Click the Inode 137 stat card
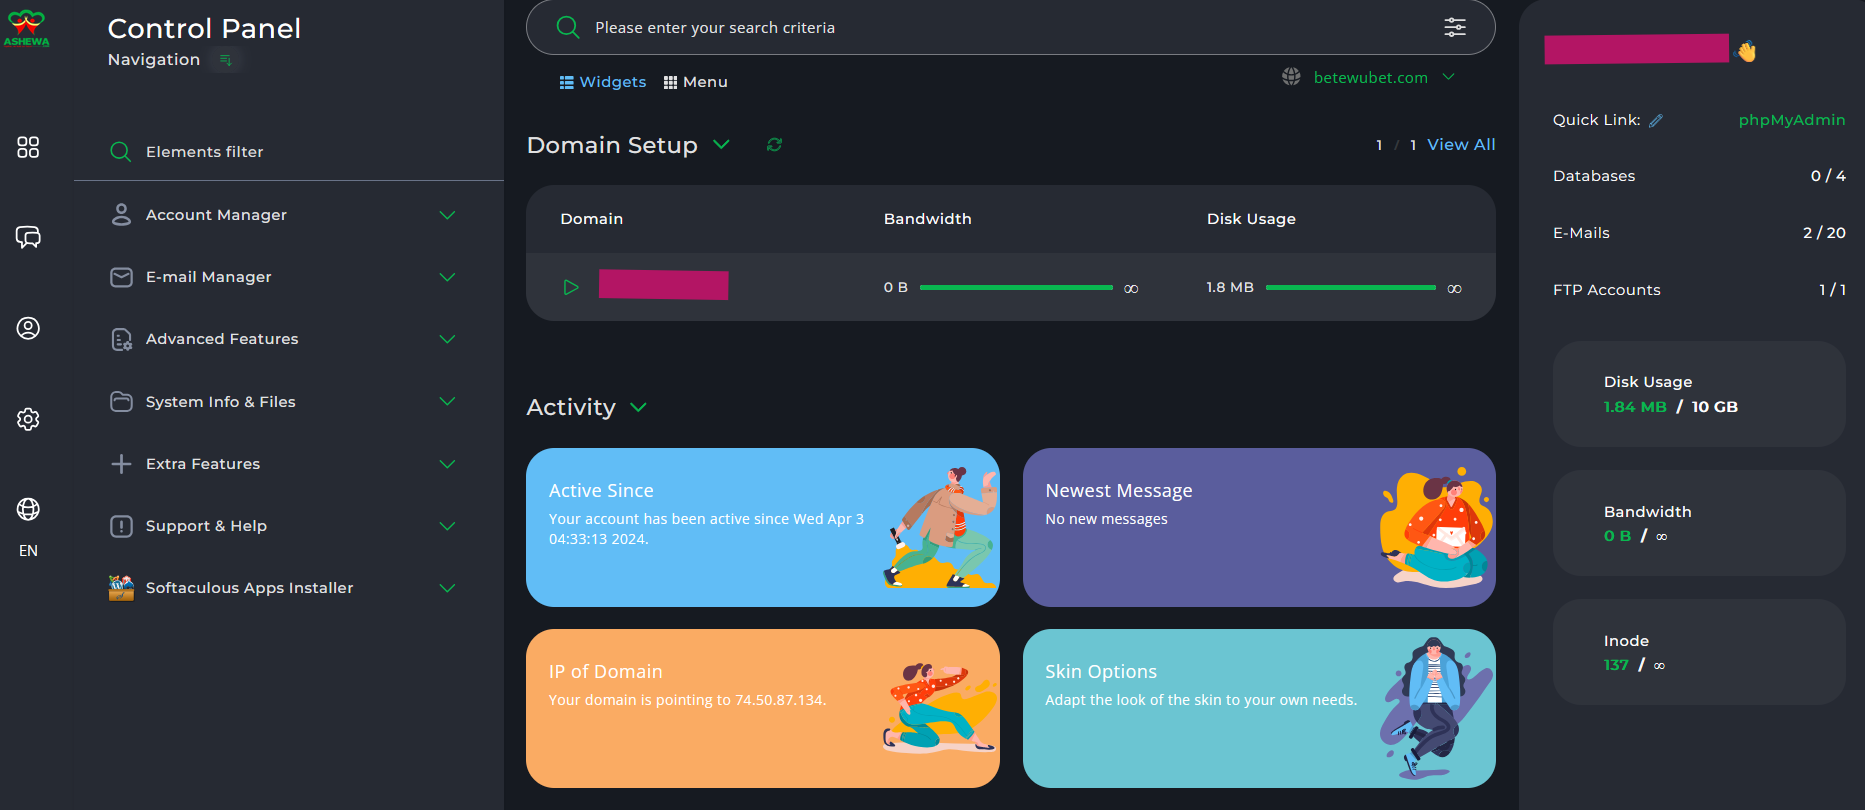 click(x=1699, y=652)
